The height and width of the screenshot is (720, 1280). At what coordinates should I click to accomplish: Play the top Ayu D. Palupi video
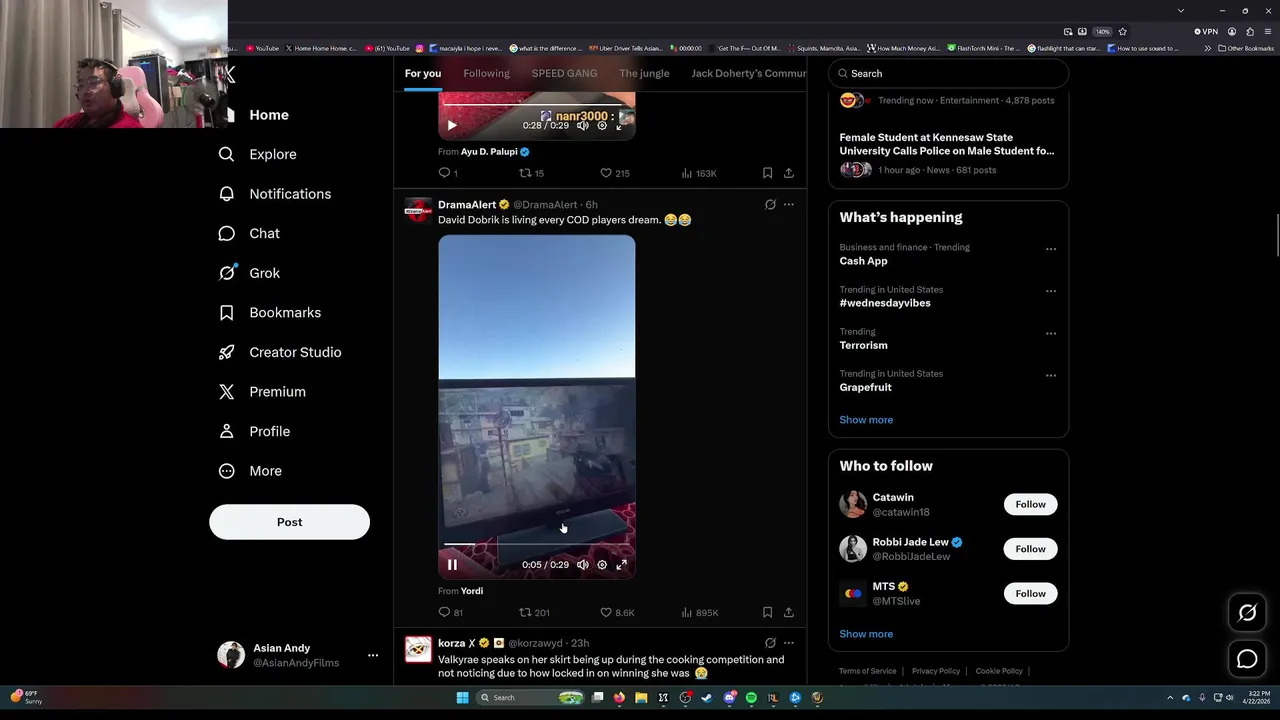pyautogui.click(x=452, y=125)
